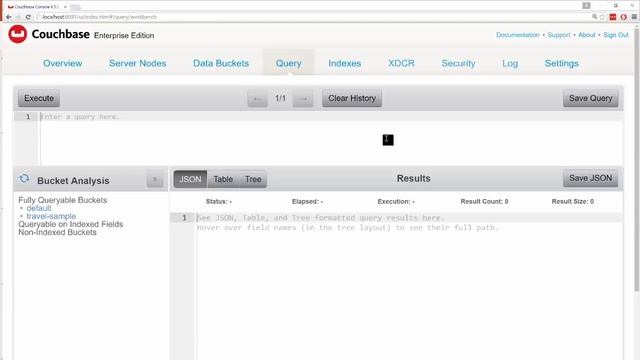Click the Clear History button
The height and width of the screenshot is (360, 640).
[x=352, y=98]
